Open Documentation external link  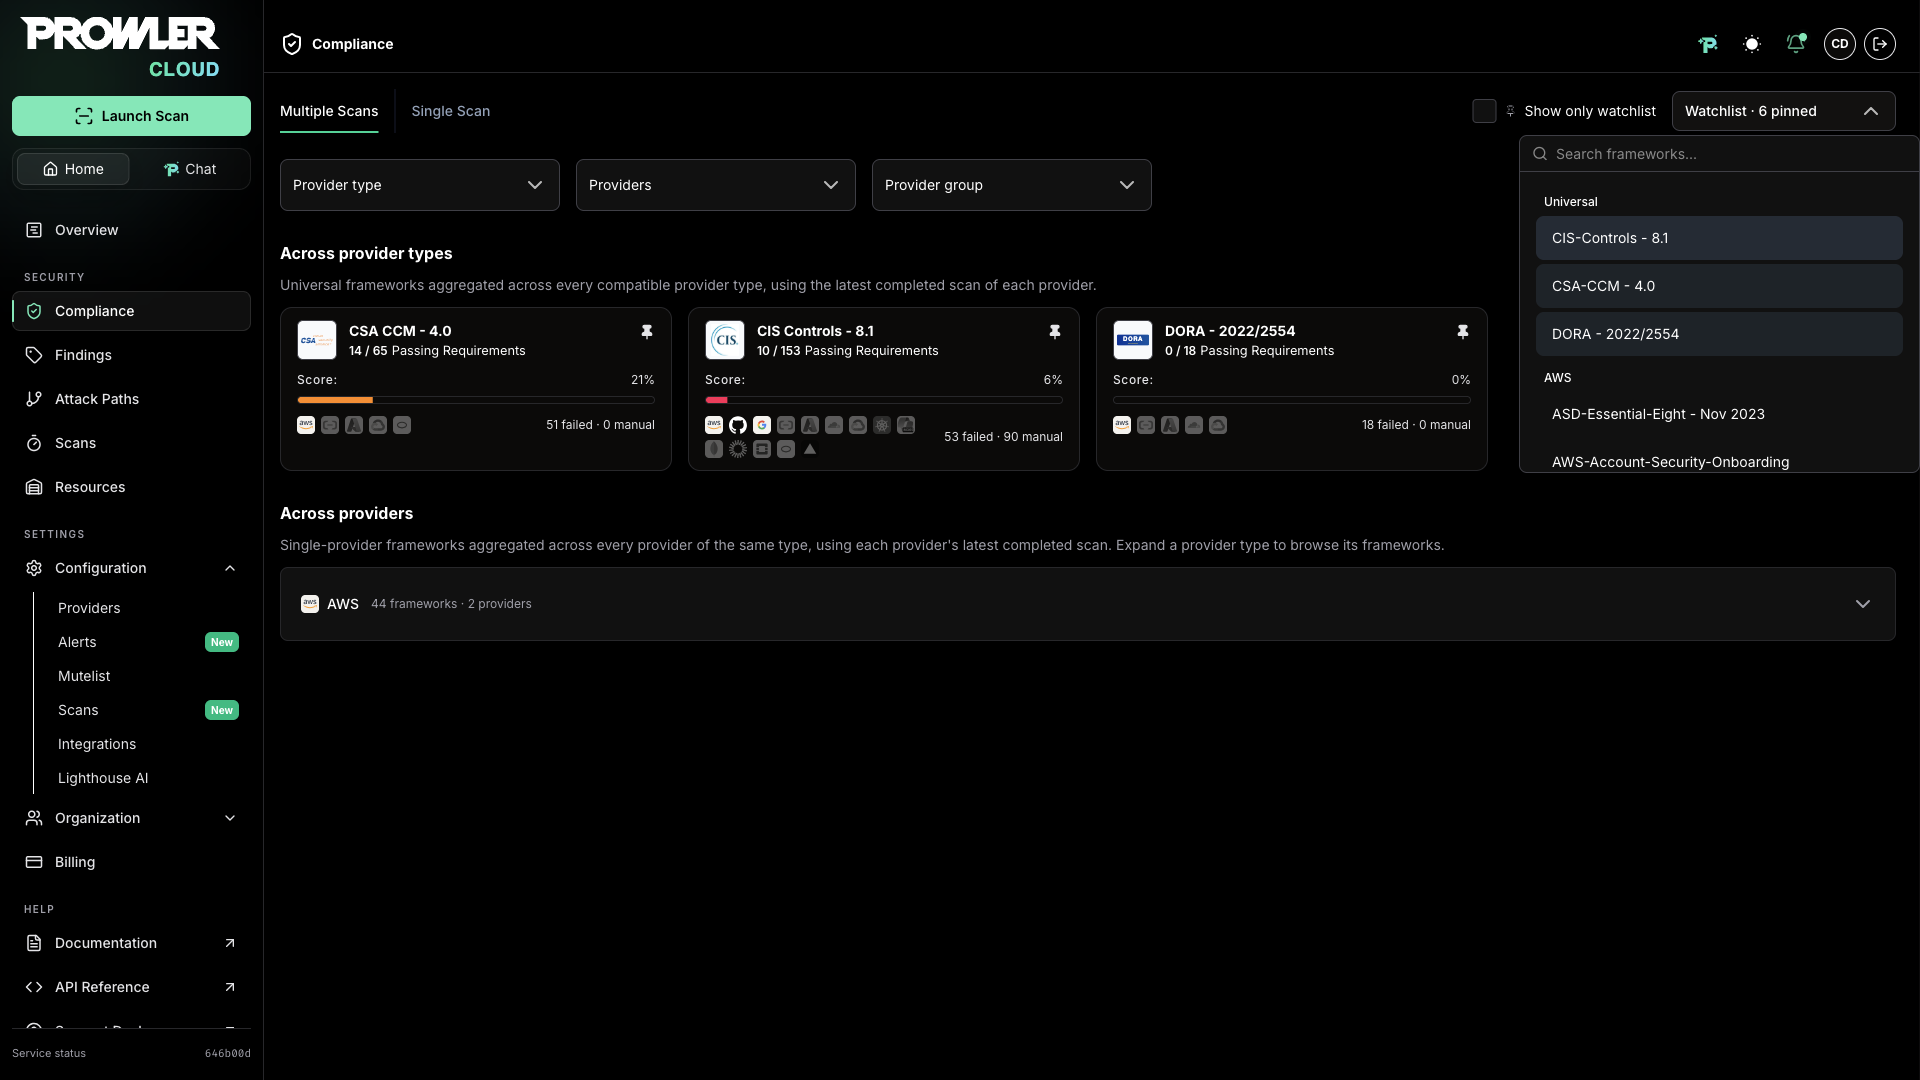(x=131, y=943)
